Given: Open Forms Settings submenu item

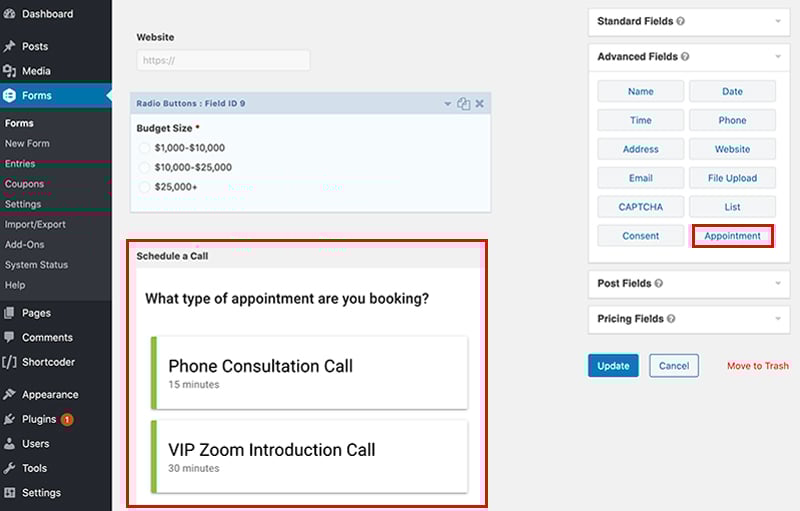Looking at the screenshot, I should 23,204.
